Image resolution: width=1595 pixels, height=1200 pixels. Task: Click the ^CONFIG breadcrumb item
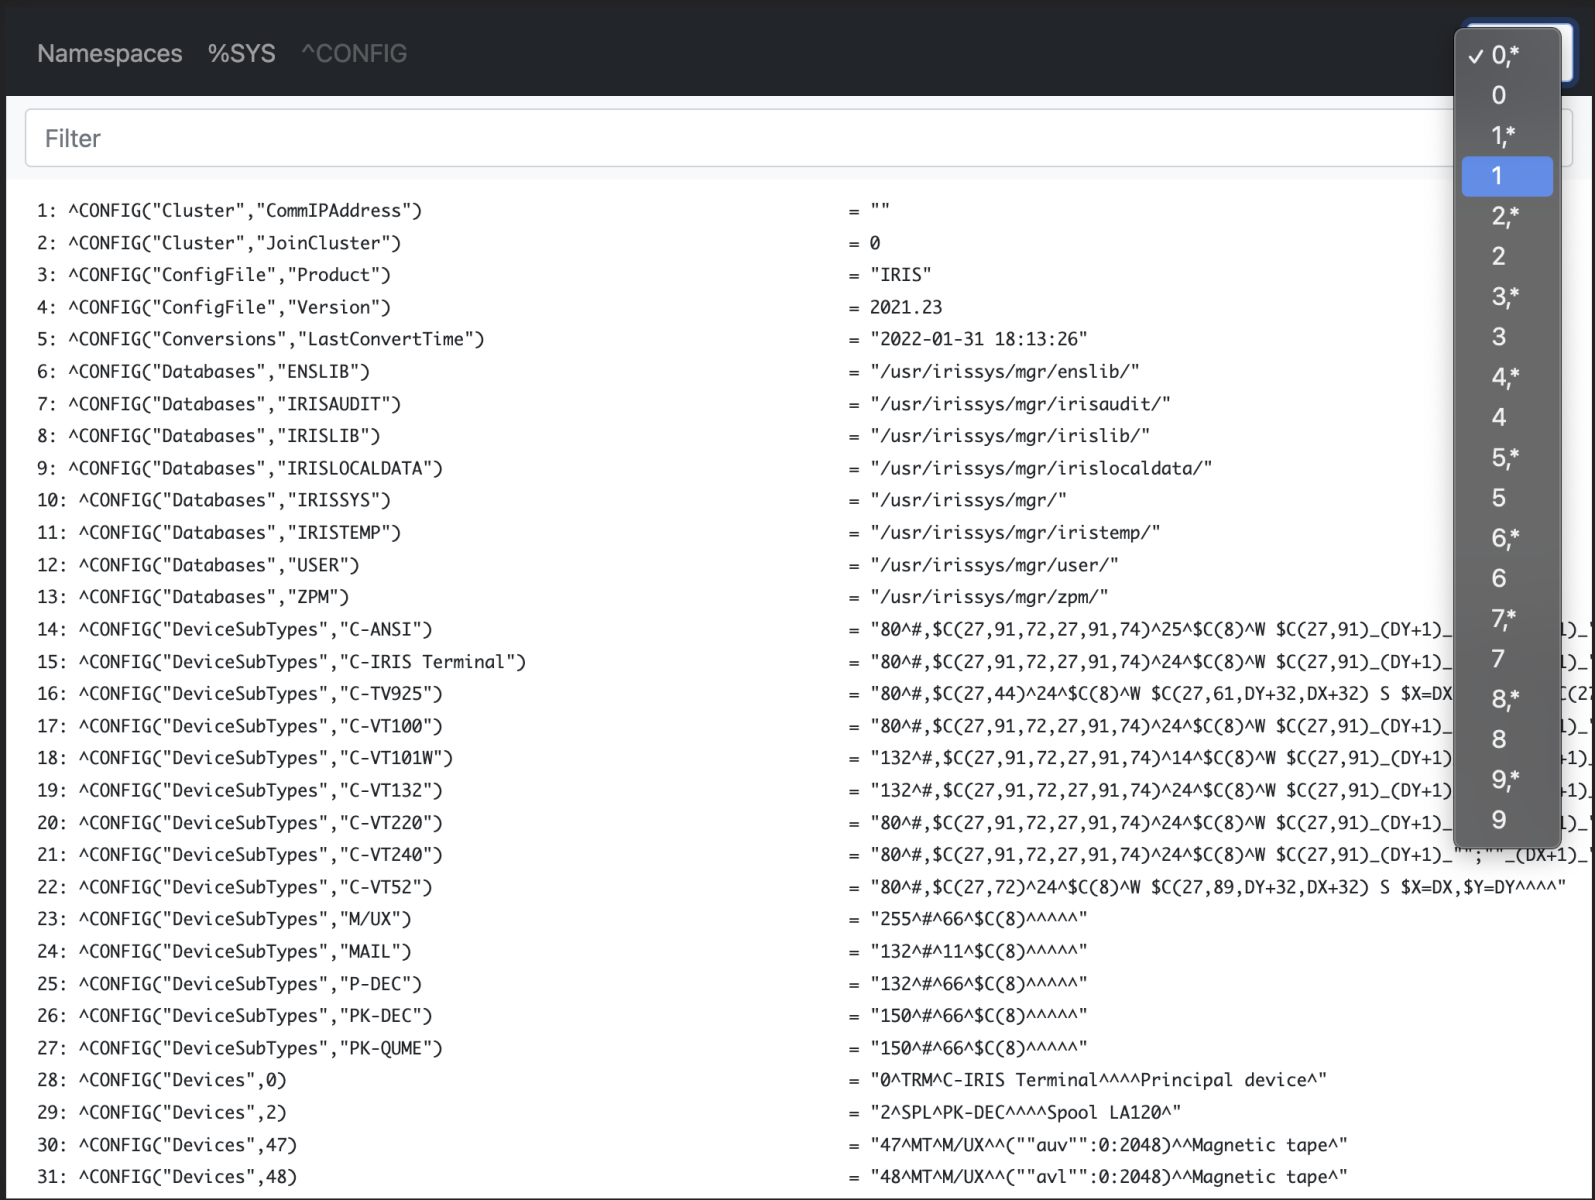pyautogui.click(x=354, y=54)
